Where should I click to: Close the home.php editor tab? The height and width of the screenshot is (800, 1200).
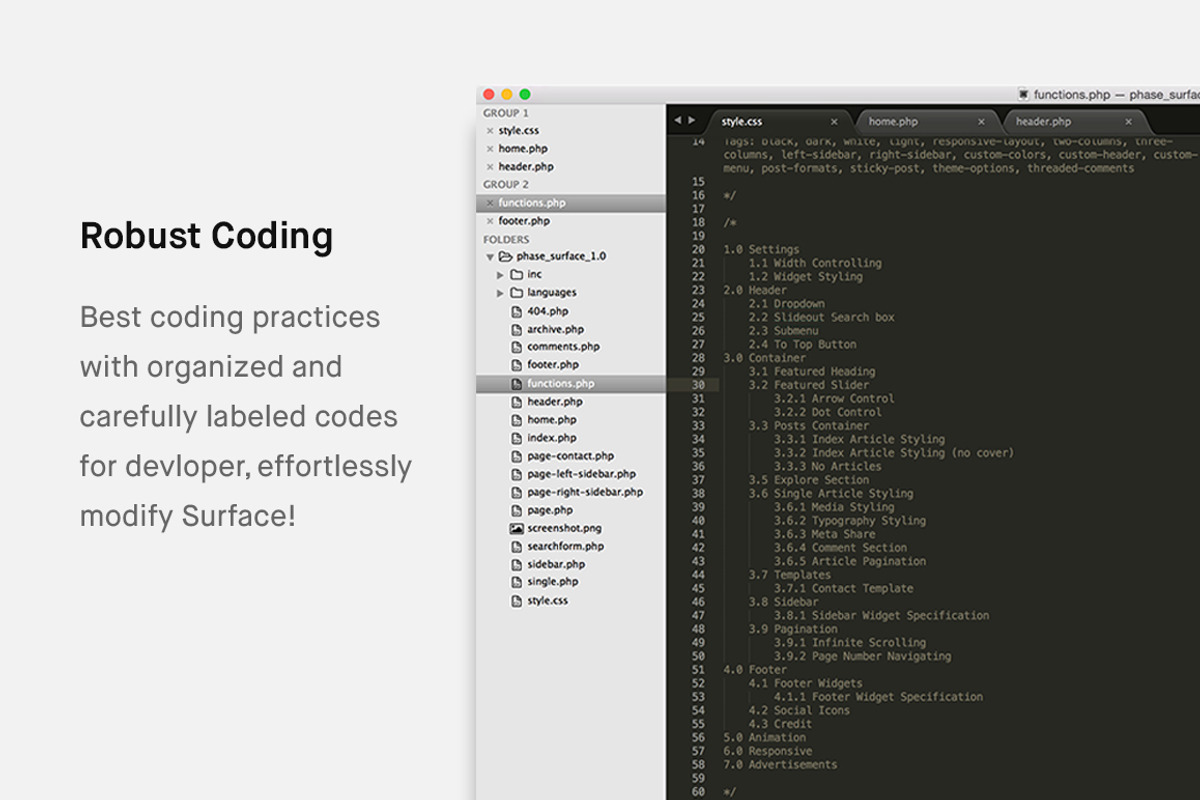coord(981,122)
